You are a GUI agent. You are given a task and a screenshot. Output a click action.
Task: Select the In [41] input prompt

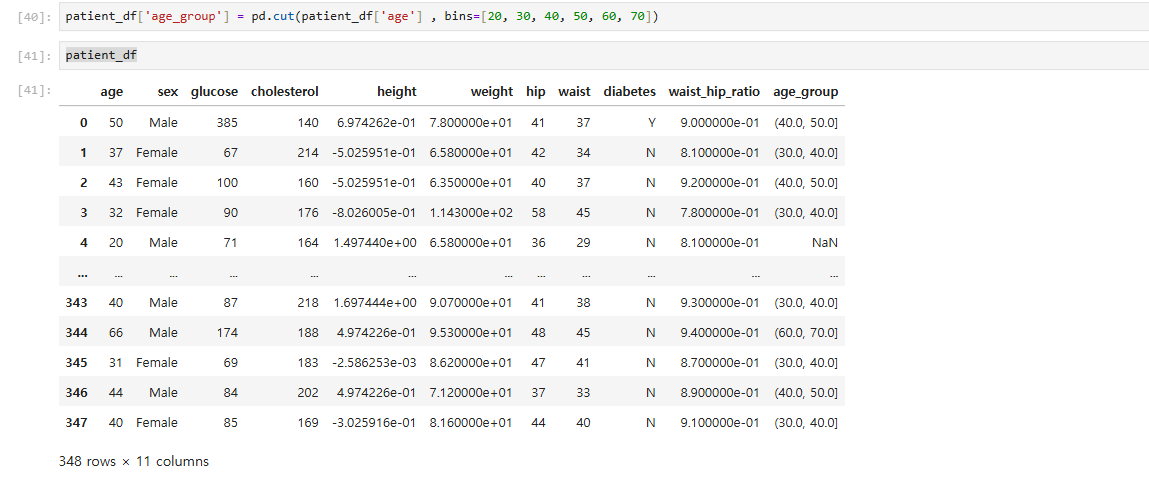click(x=33, y=56)
